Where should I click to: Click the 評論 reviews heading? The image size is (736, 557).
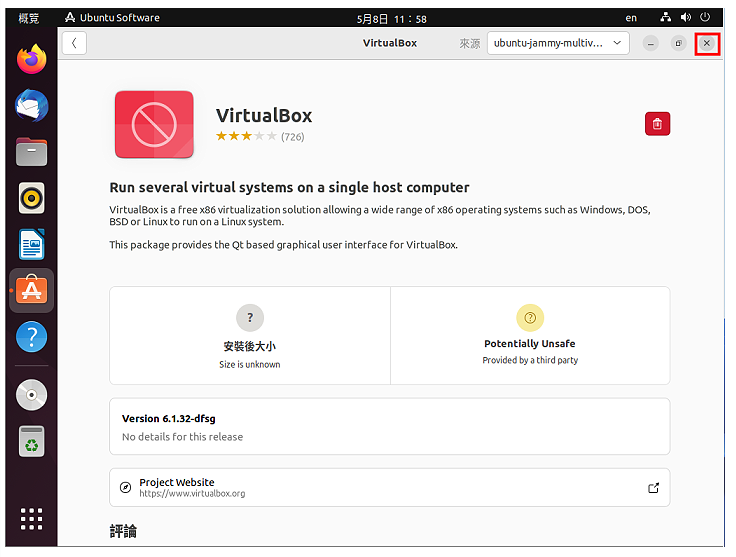coord(123,532)
